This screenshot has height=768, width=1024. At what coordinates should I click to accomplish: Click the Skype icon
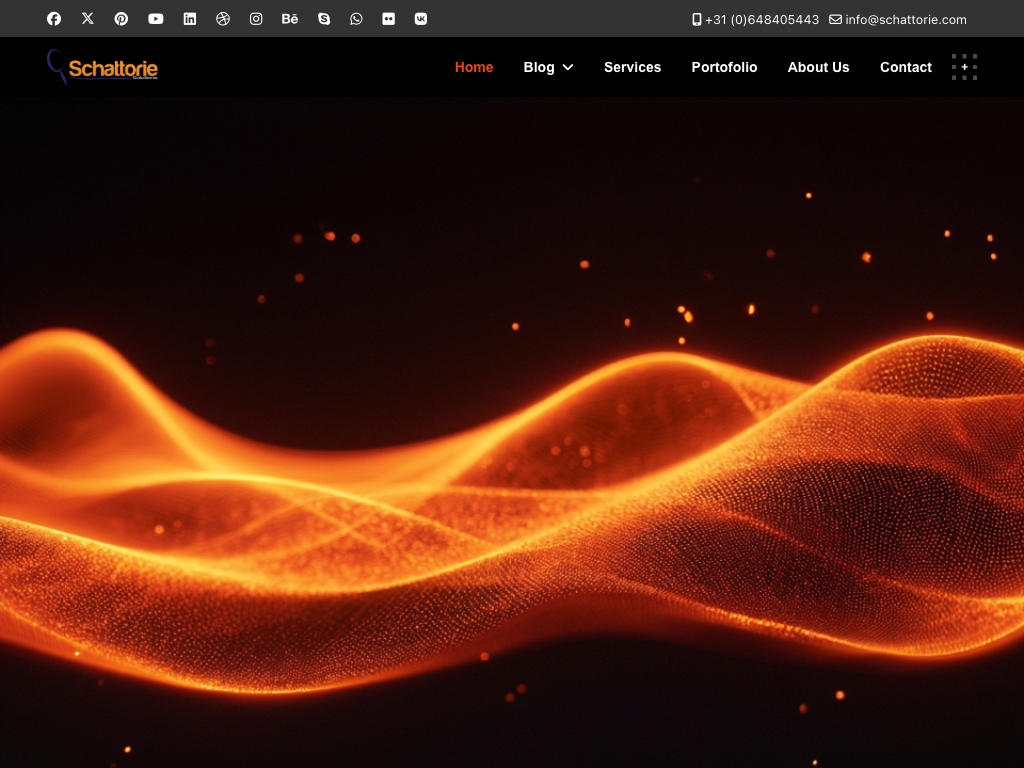[x=324, y=19]
